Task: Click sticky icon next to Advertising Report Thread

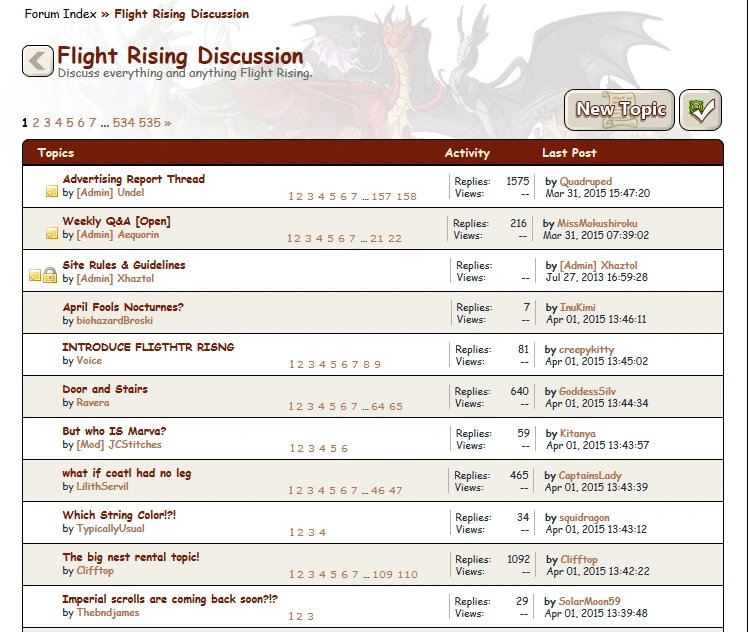Action: tap(51, 191)
